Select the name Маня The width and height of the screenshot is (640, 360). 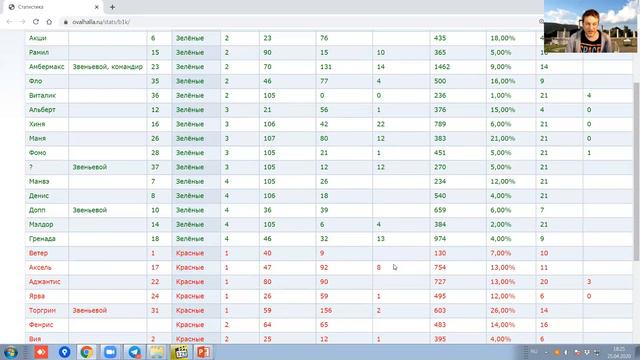point(37,138)
